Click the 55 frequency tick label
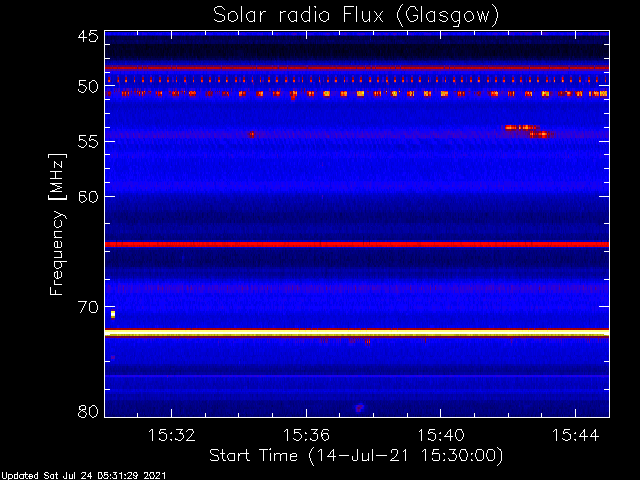 [x=88, y=142]
